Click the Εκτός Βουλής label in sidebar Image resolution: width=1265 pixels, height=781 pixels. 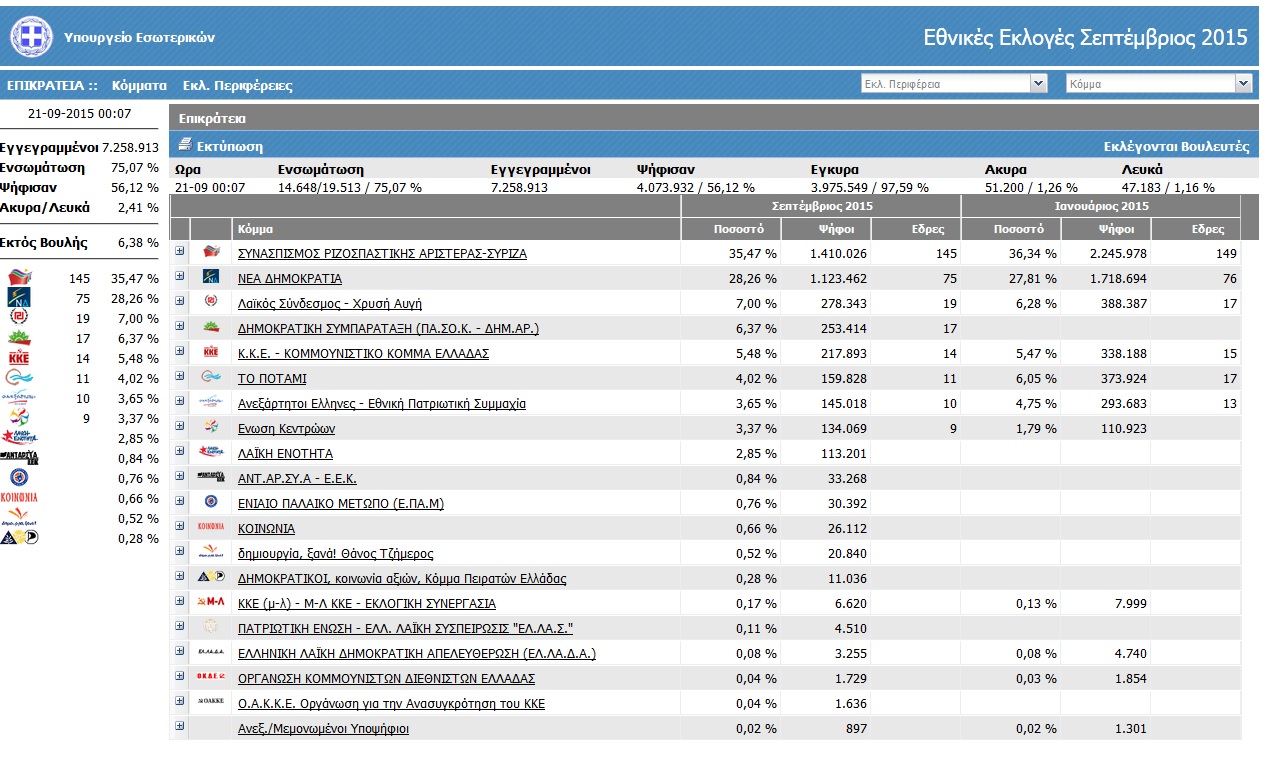pyautogui.click(x=44, y=242)
